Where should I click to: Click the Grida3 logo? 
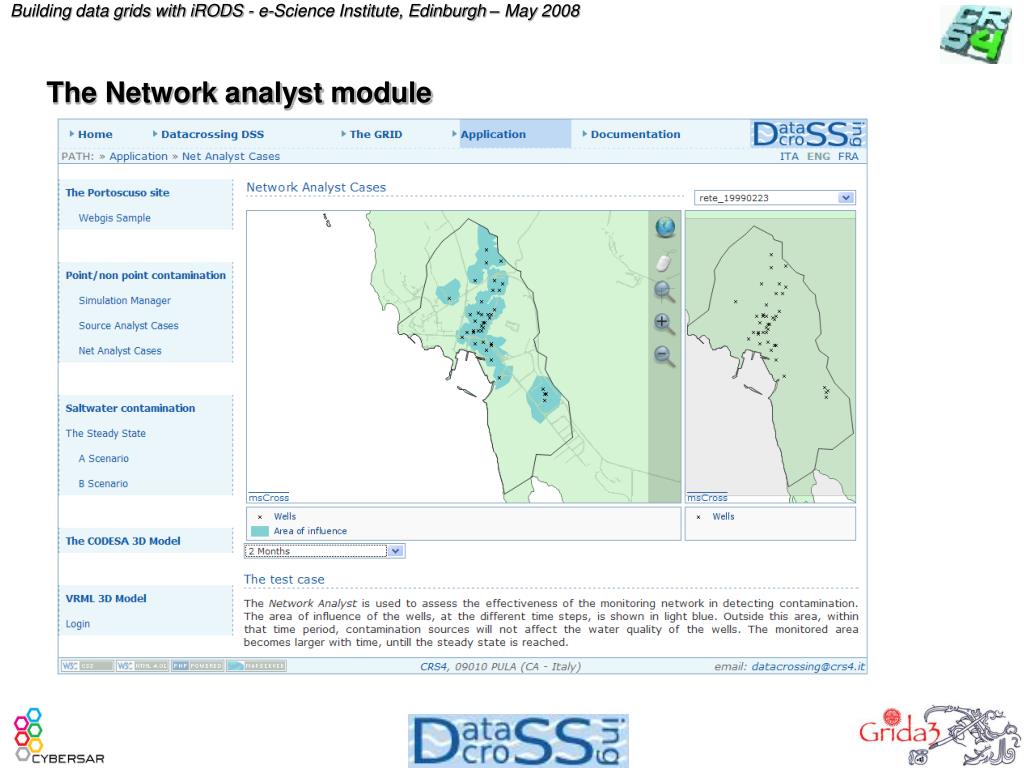(x=939, y=735)
